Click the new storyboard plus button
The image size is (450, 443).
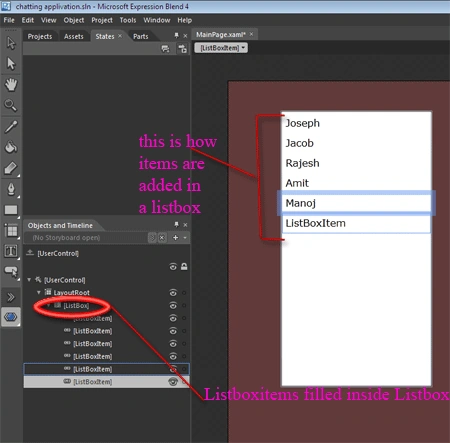click(175, 238)
